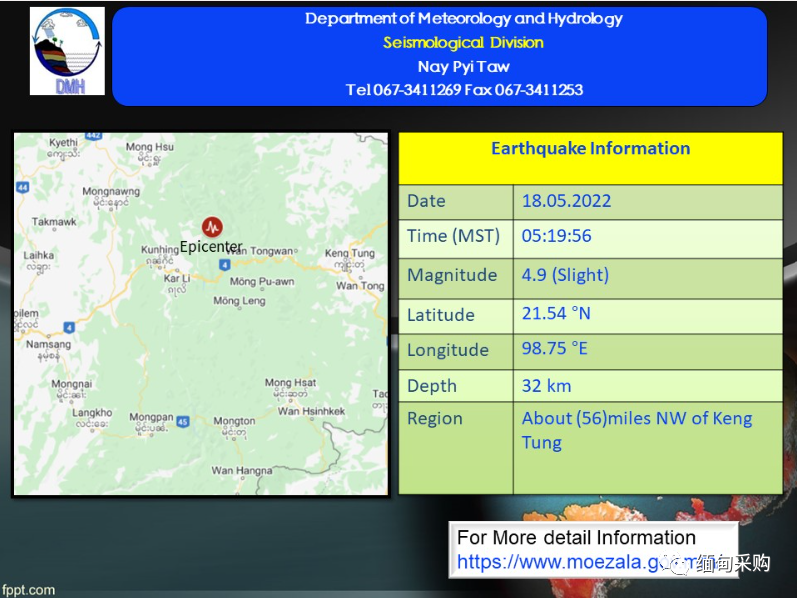Click Möng Leng label on map
Screen dimensions: 797x598
point(239,301)
